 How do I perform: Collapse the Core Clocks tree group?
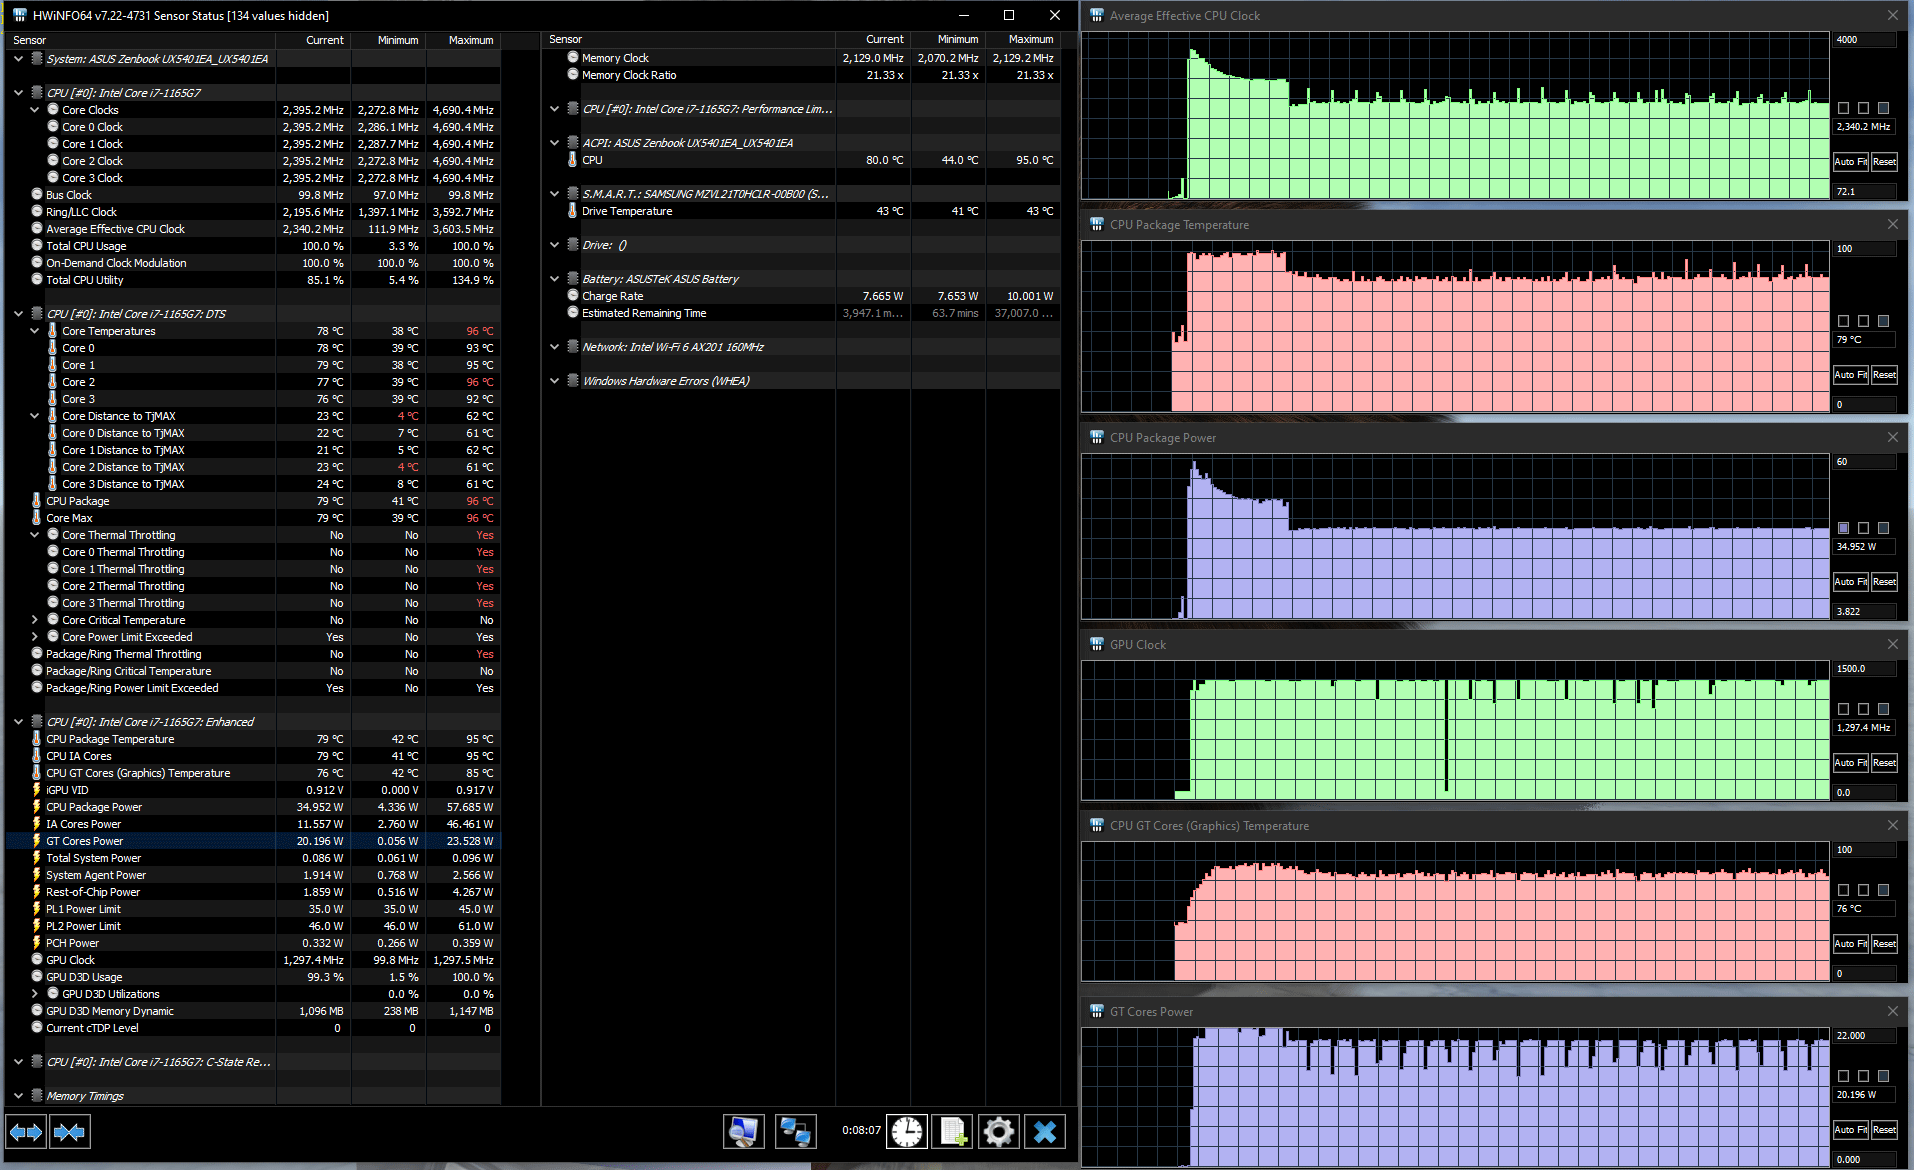click(35, 110)
